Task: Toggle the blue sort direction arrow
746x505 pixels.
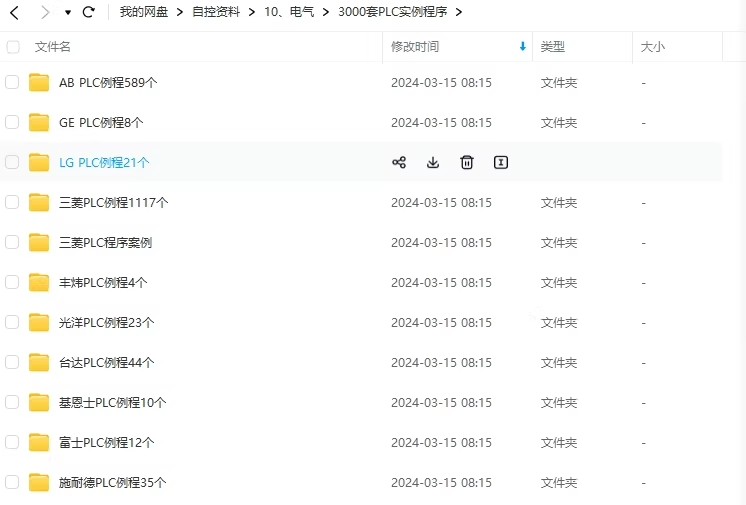Action: pyautogui.click(x=522, y=46)
